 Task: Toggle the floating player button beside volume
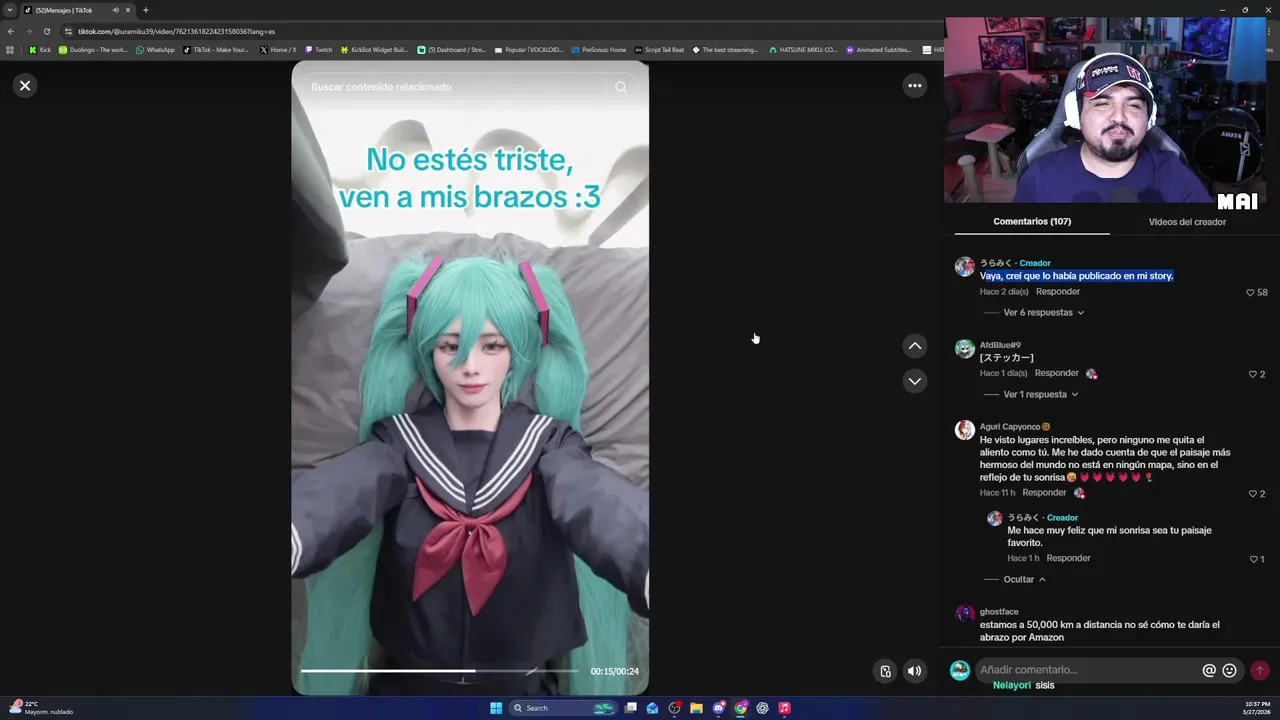(885, 671)
